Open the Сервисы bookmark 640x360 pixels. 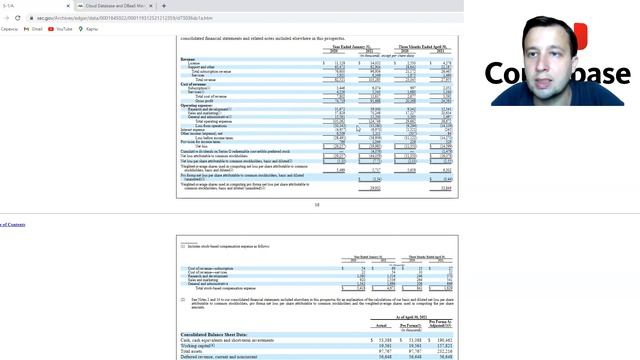pos(9,29)
